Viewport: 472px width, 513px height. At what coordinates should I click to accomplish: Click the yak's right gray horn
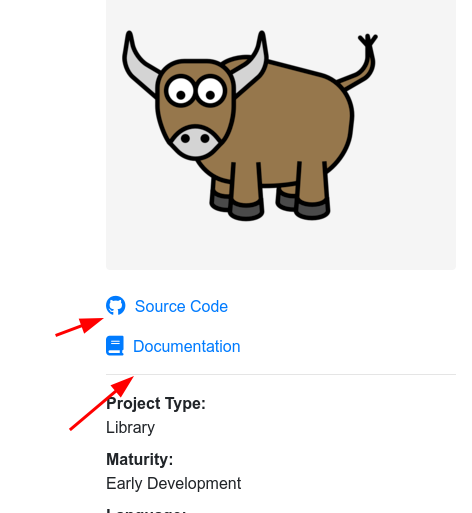click(251, 65)
